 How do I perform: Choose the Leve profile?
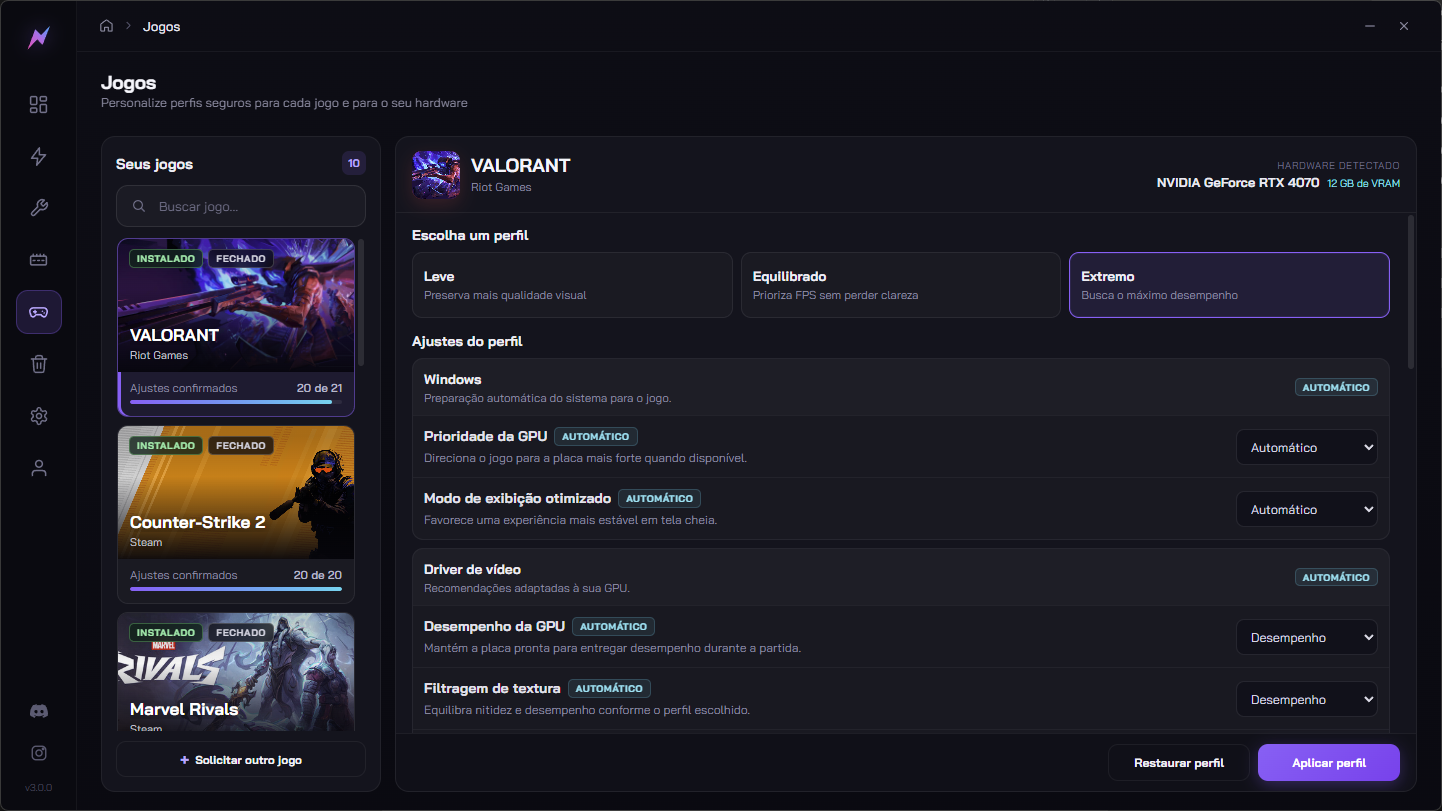572,285
